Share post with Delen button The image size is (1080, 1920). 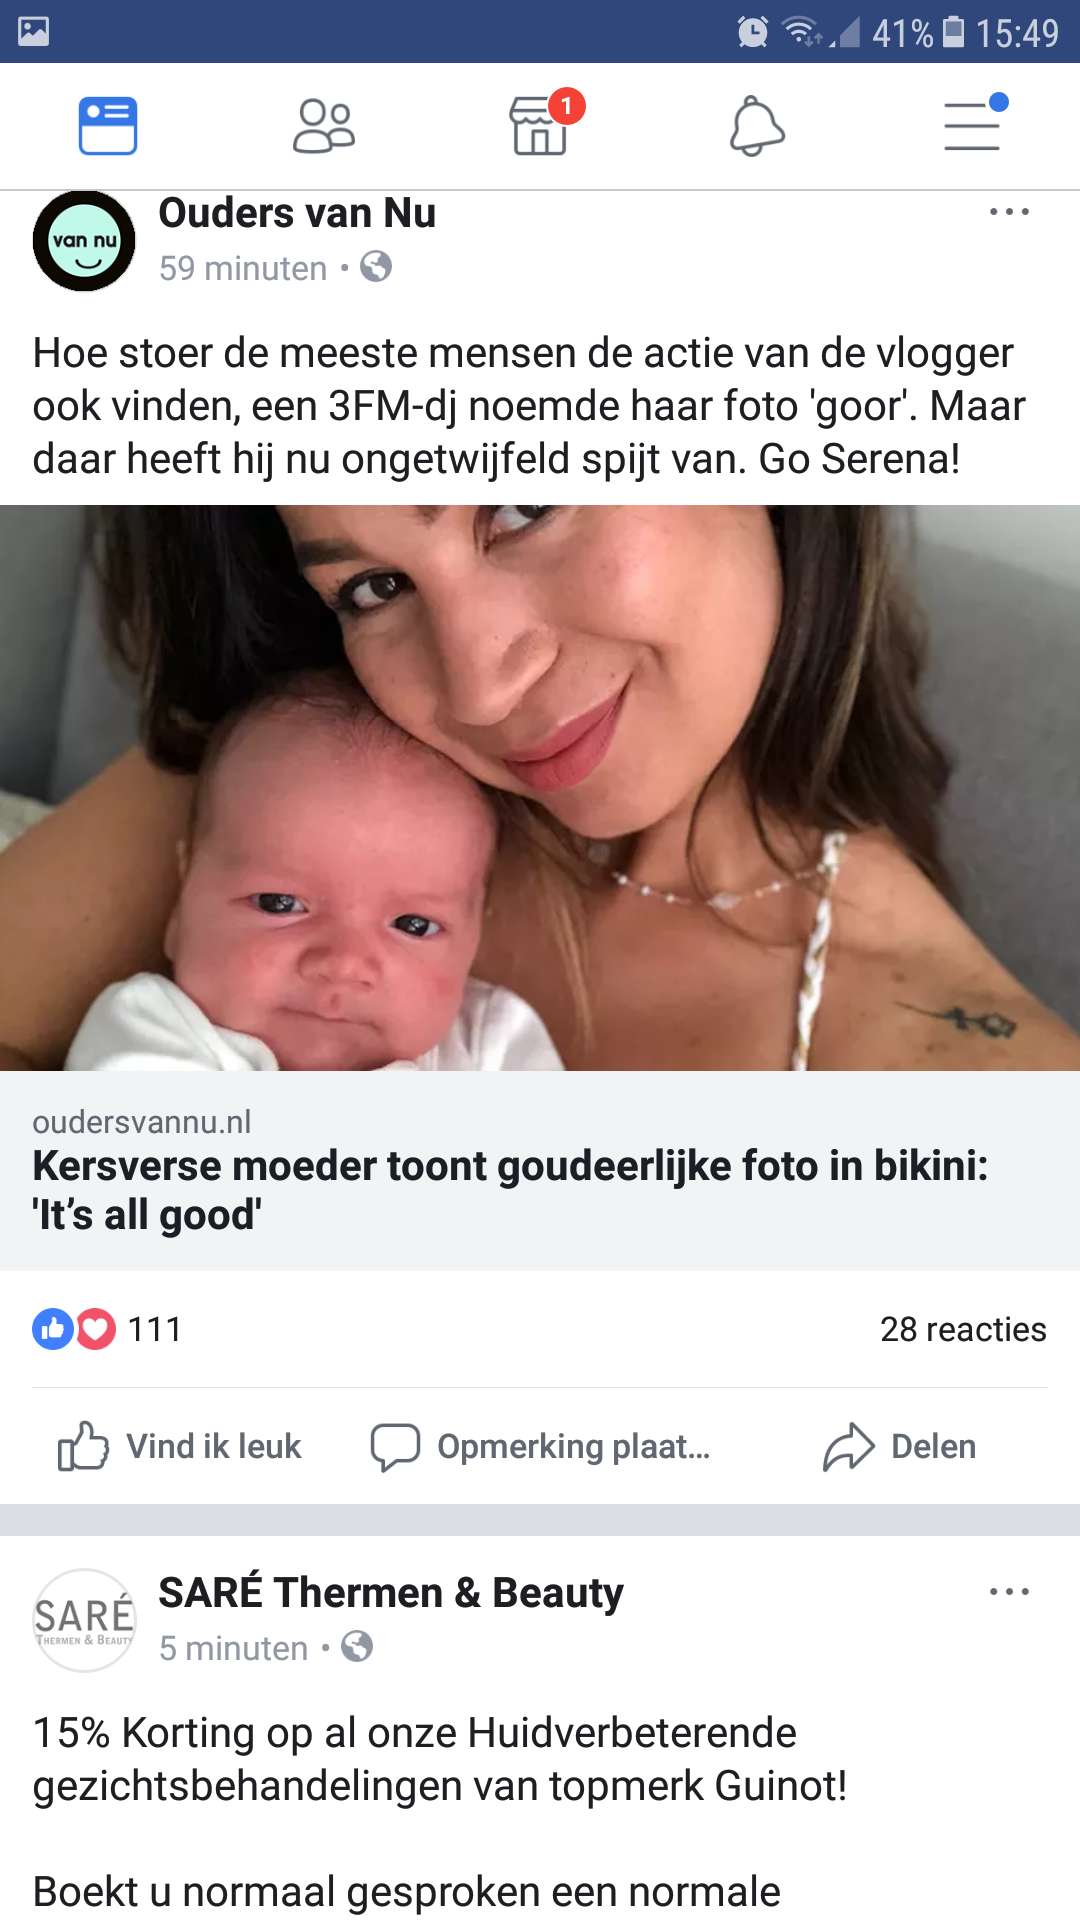(899, 1447)
